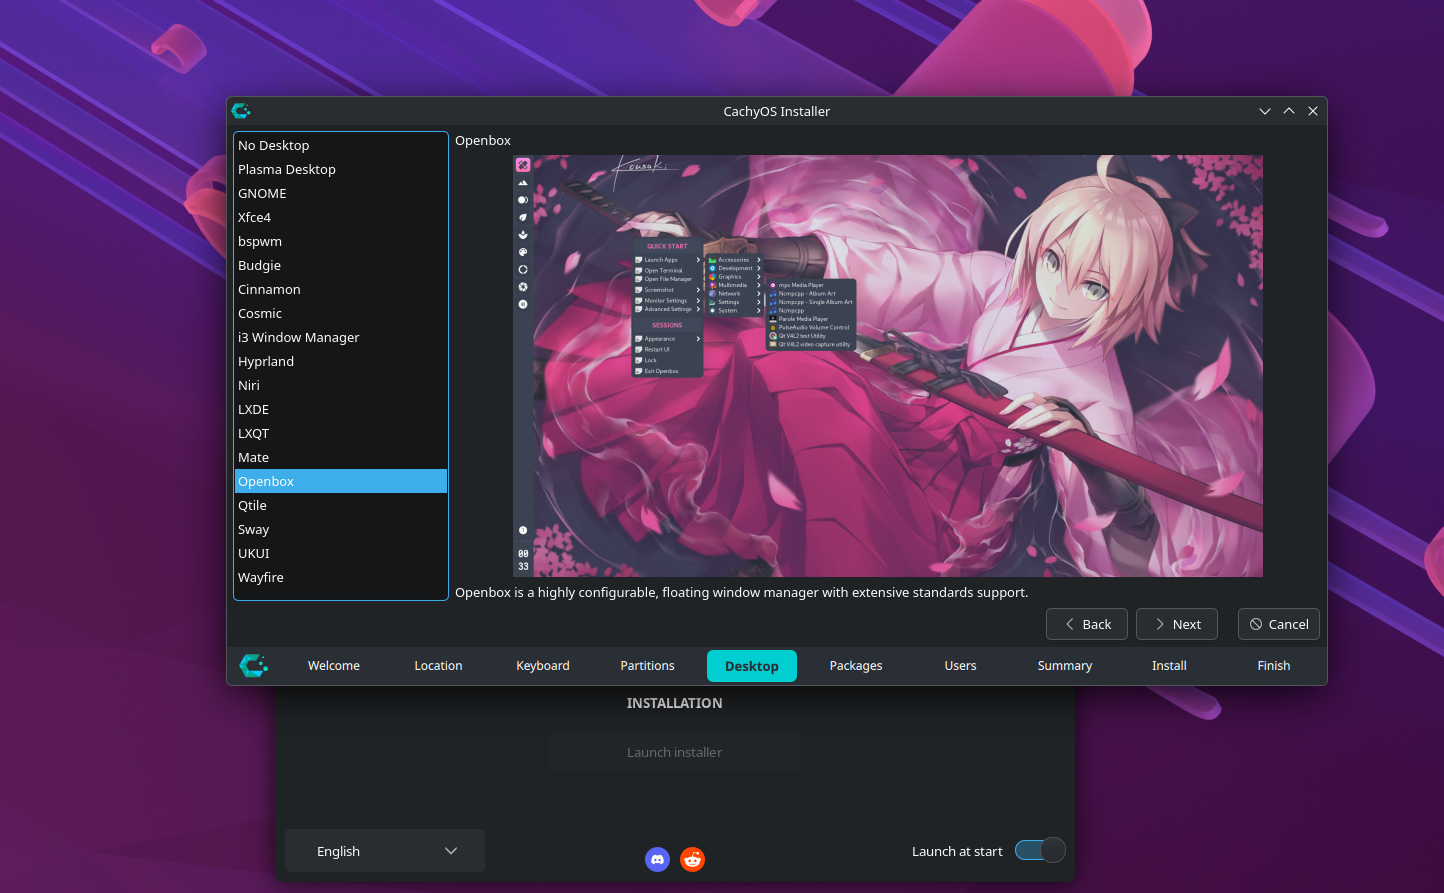This screenshot has height=893, width=1444.
Task: Proceed with the Next button
Action: (1176, 624)
